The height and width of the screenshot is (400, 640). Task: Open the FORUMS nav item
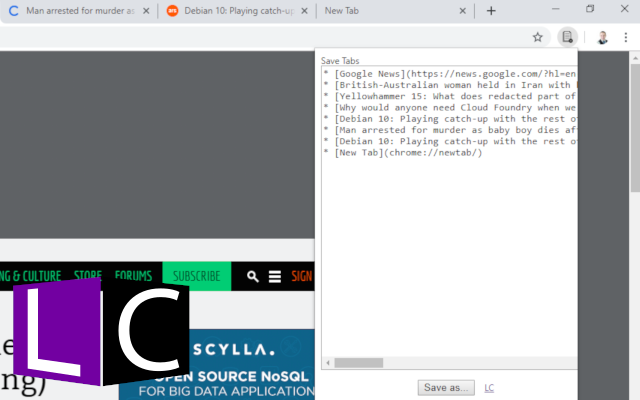click(133, 276)
